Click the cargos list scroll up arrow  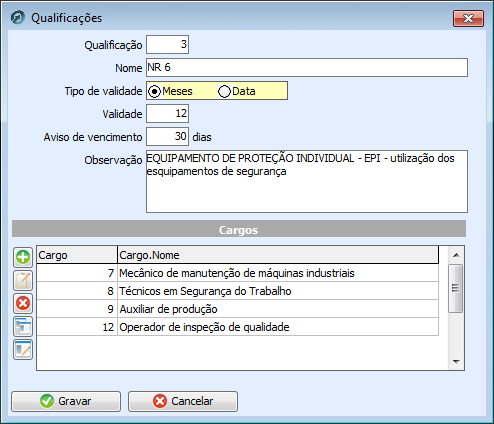pos(456,255)
